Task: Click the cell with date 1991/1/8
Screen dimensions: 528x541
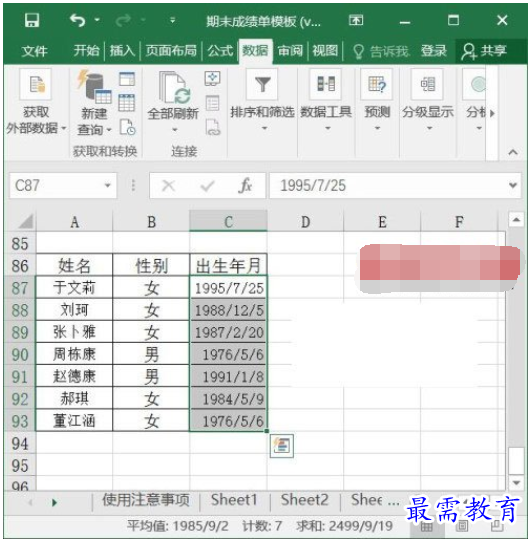Action: coord(228,376)
